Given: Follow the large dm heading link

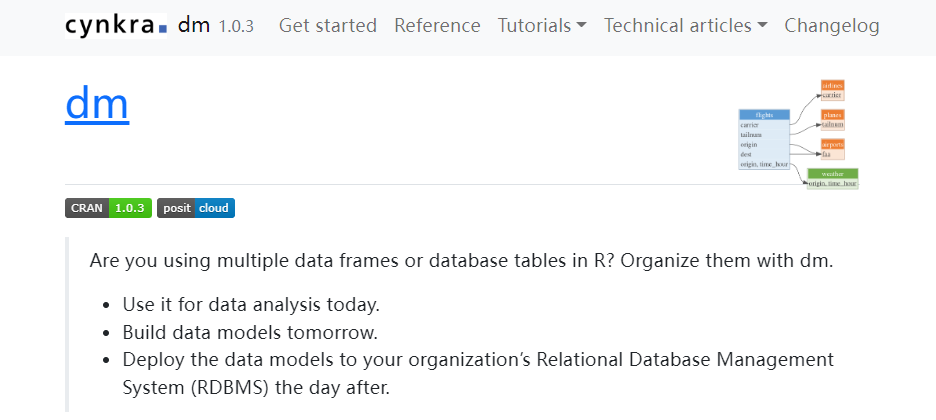Looking at the screenshot, I should pos(97,104).
